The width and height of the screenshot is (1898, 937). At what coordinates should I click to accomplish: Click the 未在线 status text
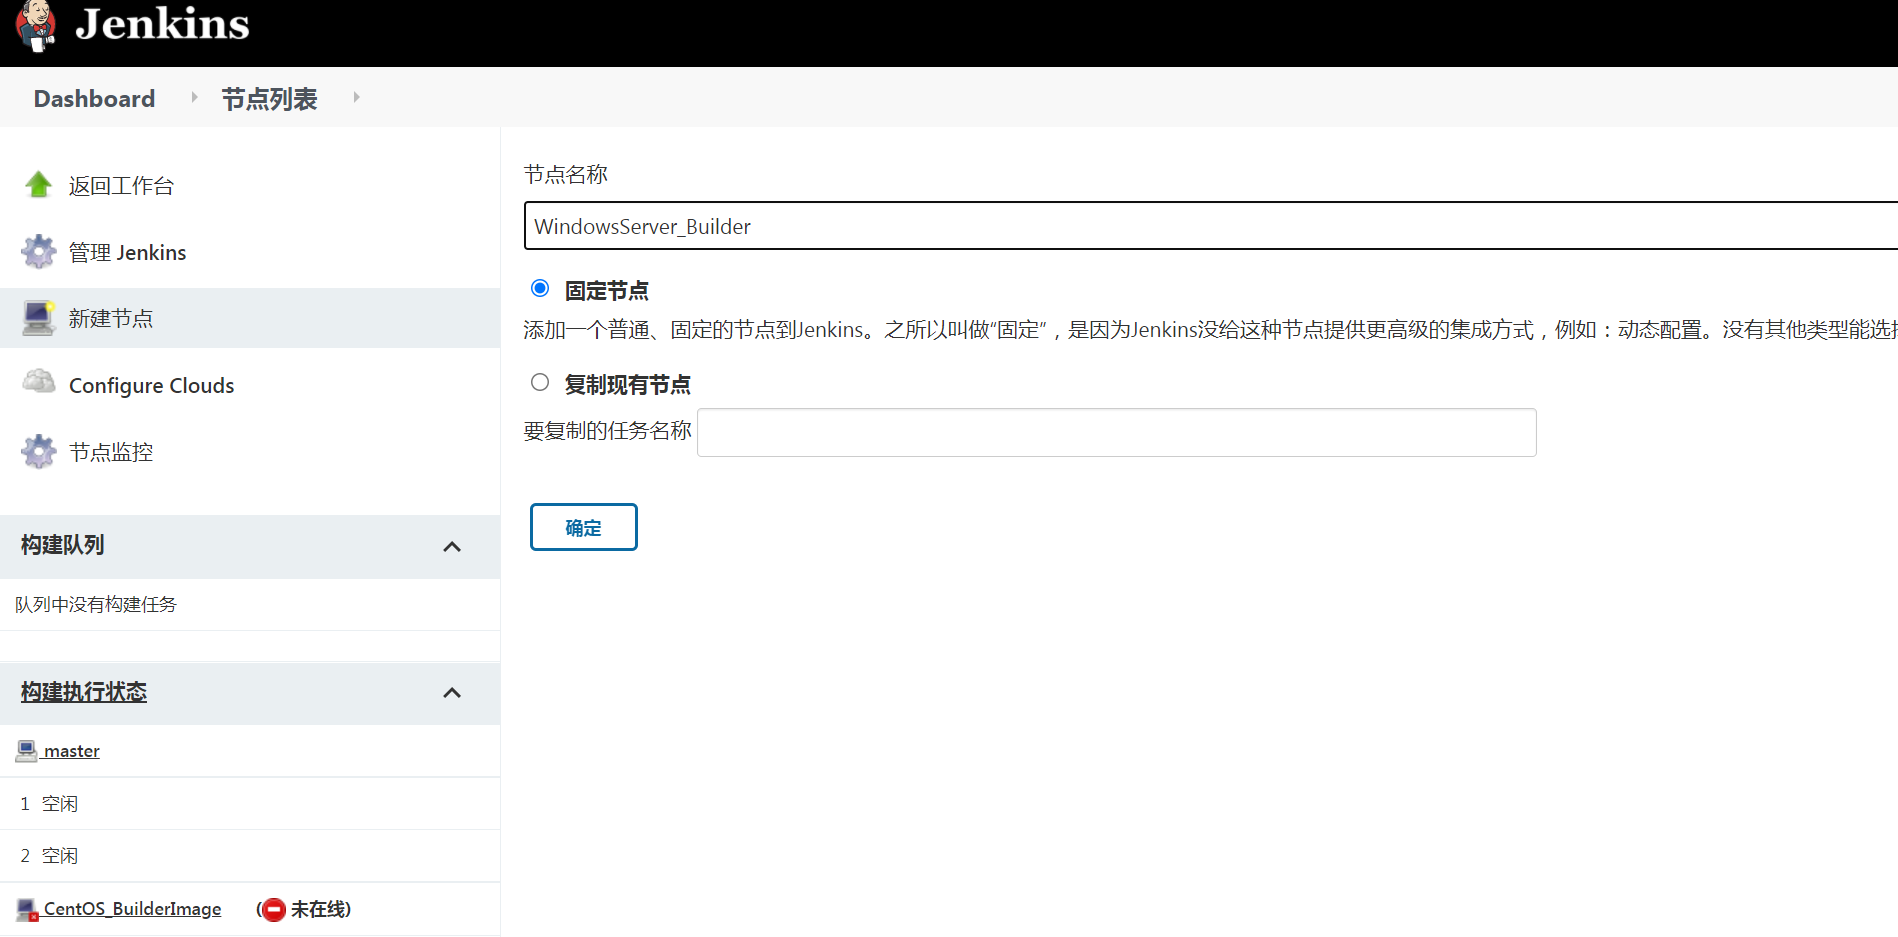coord(319,909)
